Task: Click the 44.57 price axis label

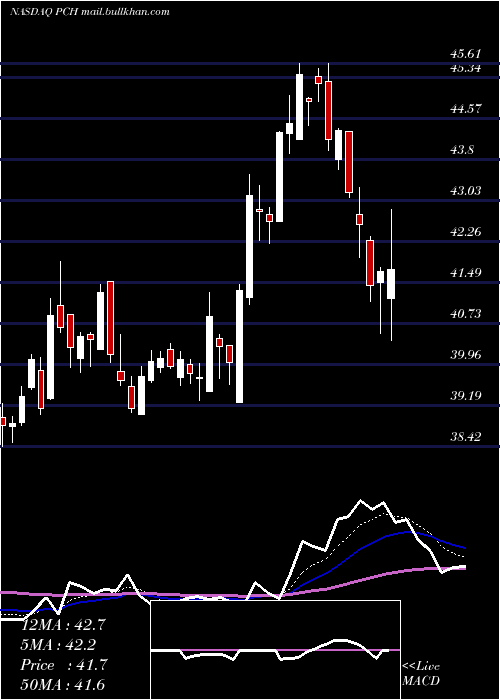Action: coord(466,108)
